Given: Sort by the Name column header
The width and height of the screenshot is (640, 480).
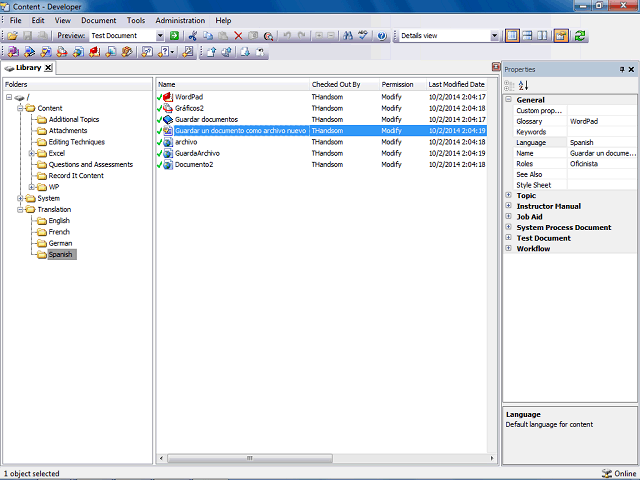Looking at the screenshot, I should pyautogui.click(x=233, y=84).
